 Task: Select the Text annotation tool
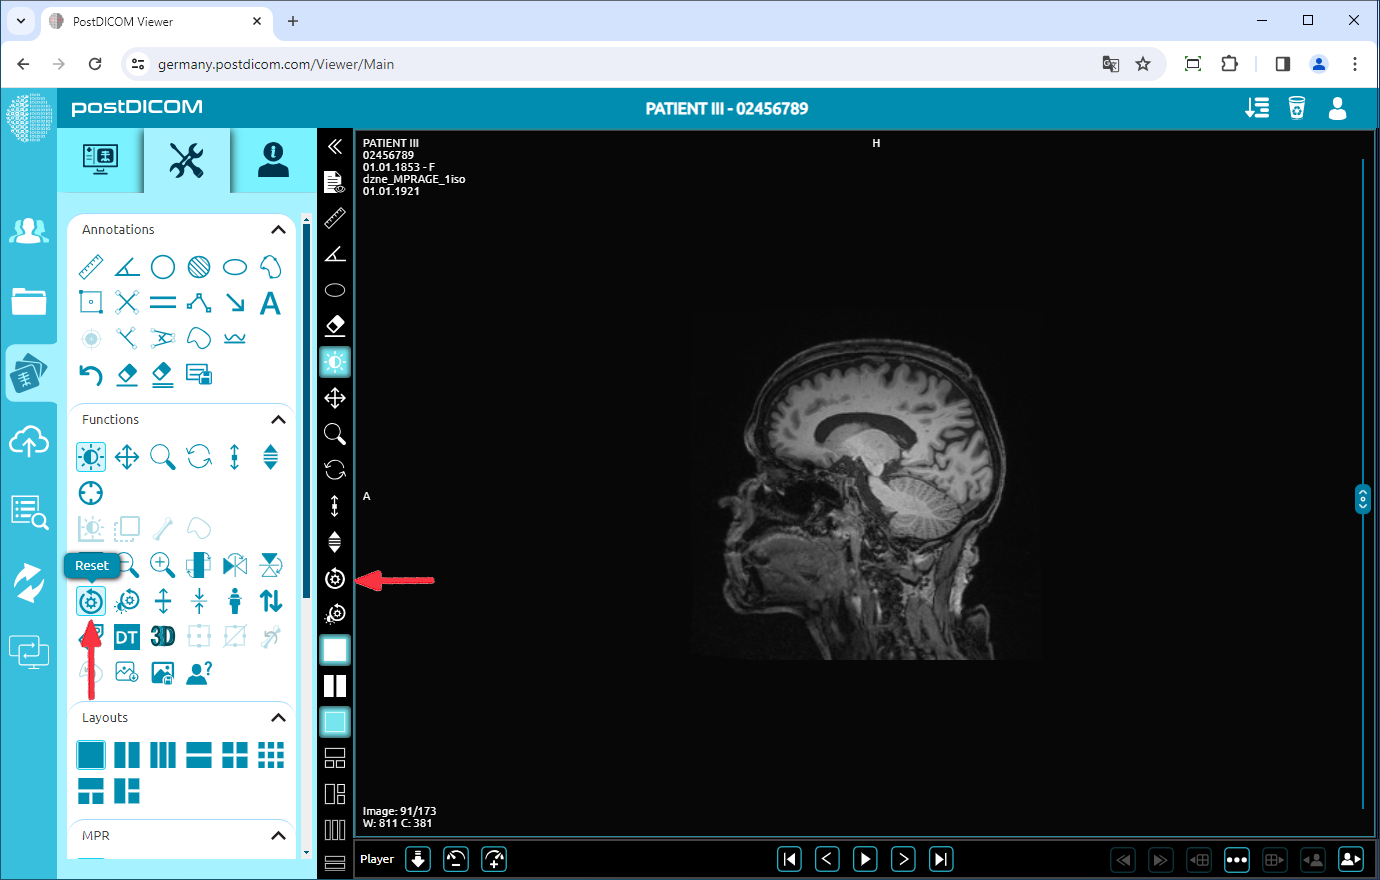(x=270, y=302)
